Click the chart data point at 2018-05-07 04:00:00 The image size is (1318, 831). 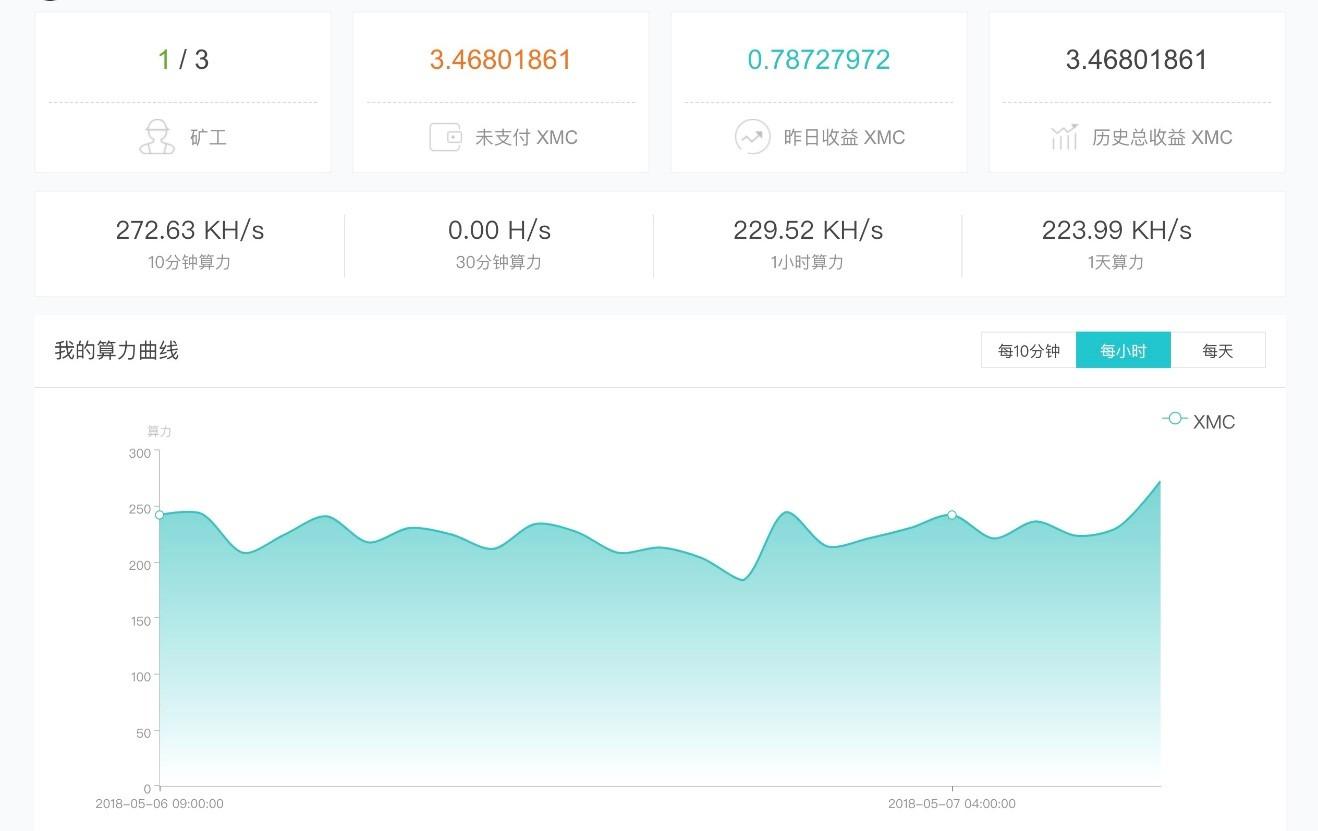click(952, 515)
